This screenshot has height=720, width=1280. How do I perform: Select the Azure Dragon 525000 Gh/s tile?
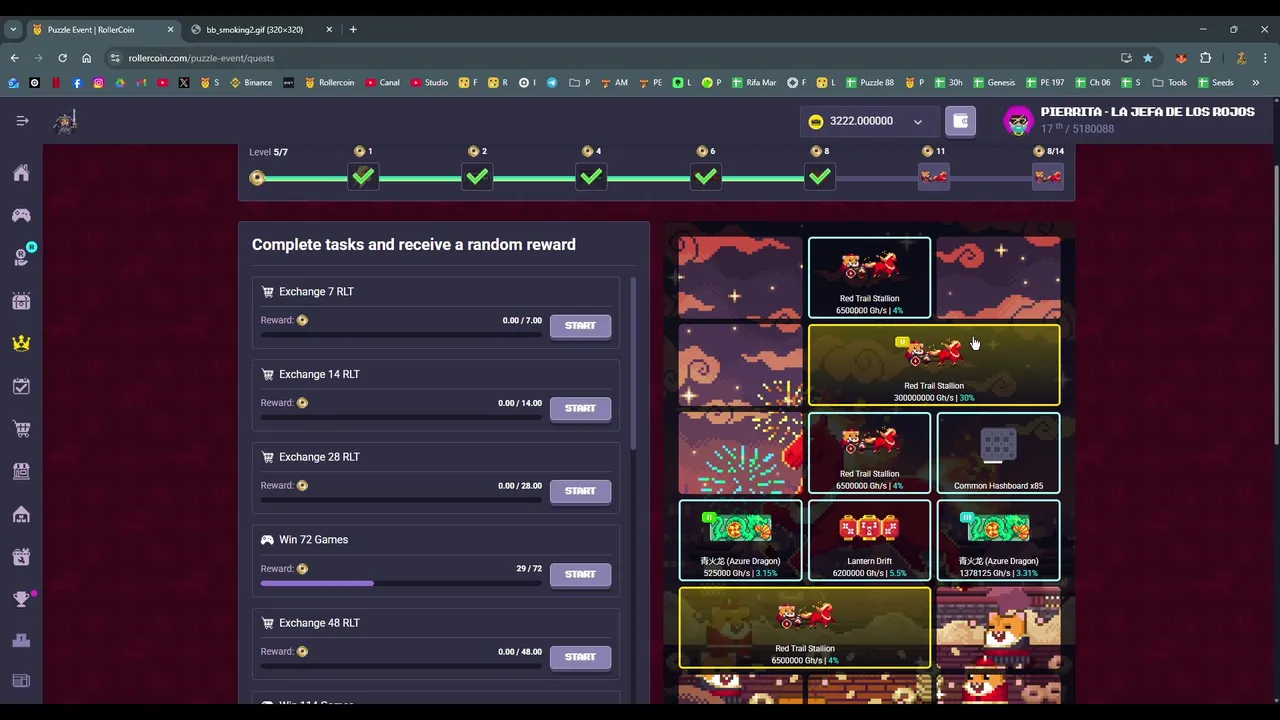[740, 540]
